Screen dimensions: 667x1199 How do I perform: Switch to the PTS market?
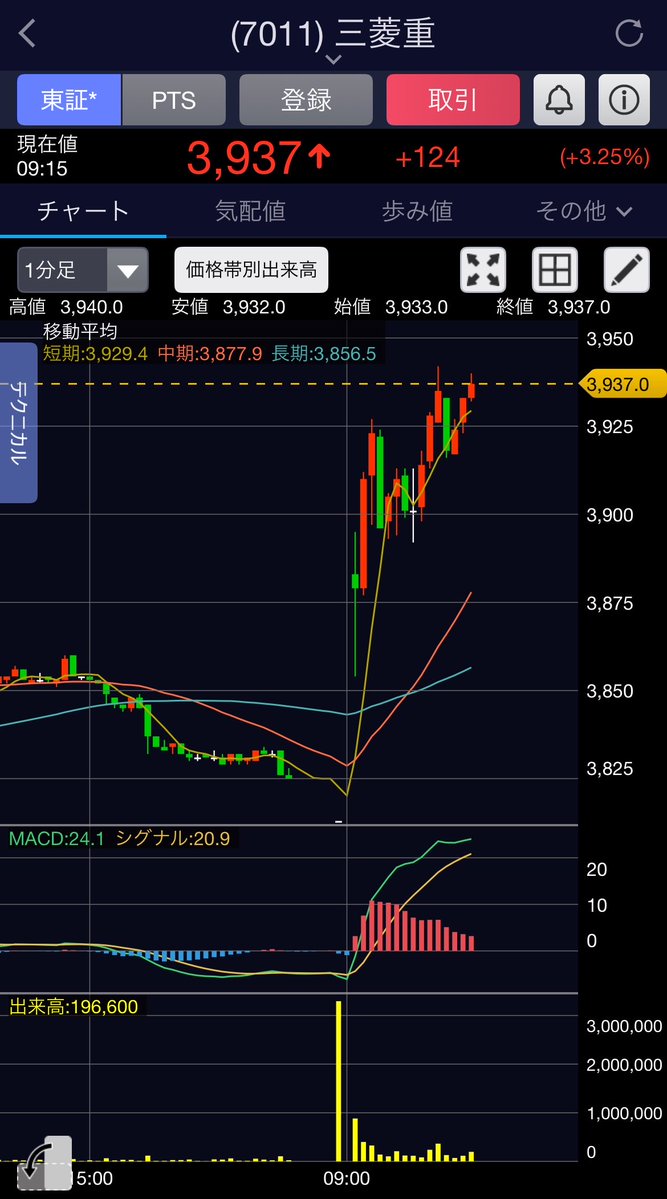tap(174, 99)
